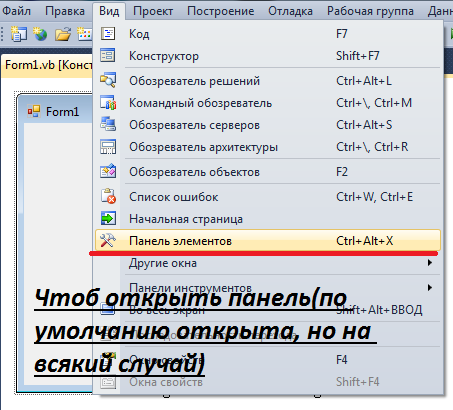This screenshot has height=410, width=453.
Task: Select Командный обозреватель menu entry
Action: click(x=268, y=103)
